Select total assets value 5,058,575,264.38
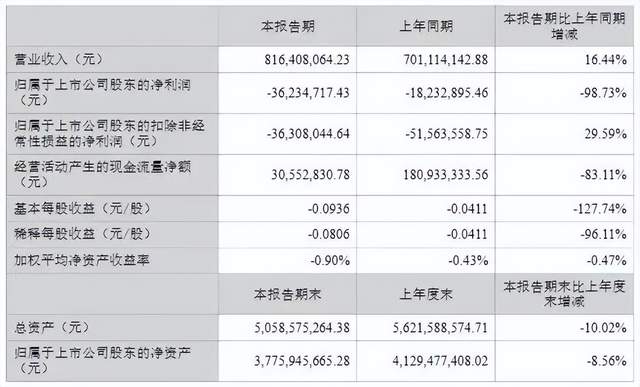This screenshot has width=640, height=387. (302, 328)
